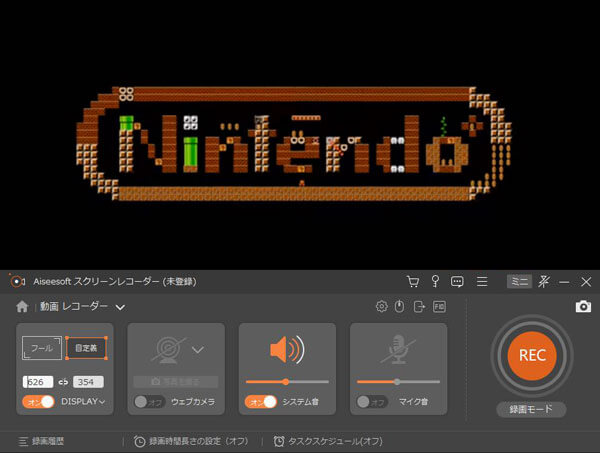Open the 録画履歴 recording history

click(41, 442)
